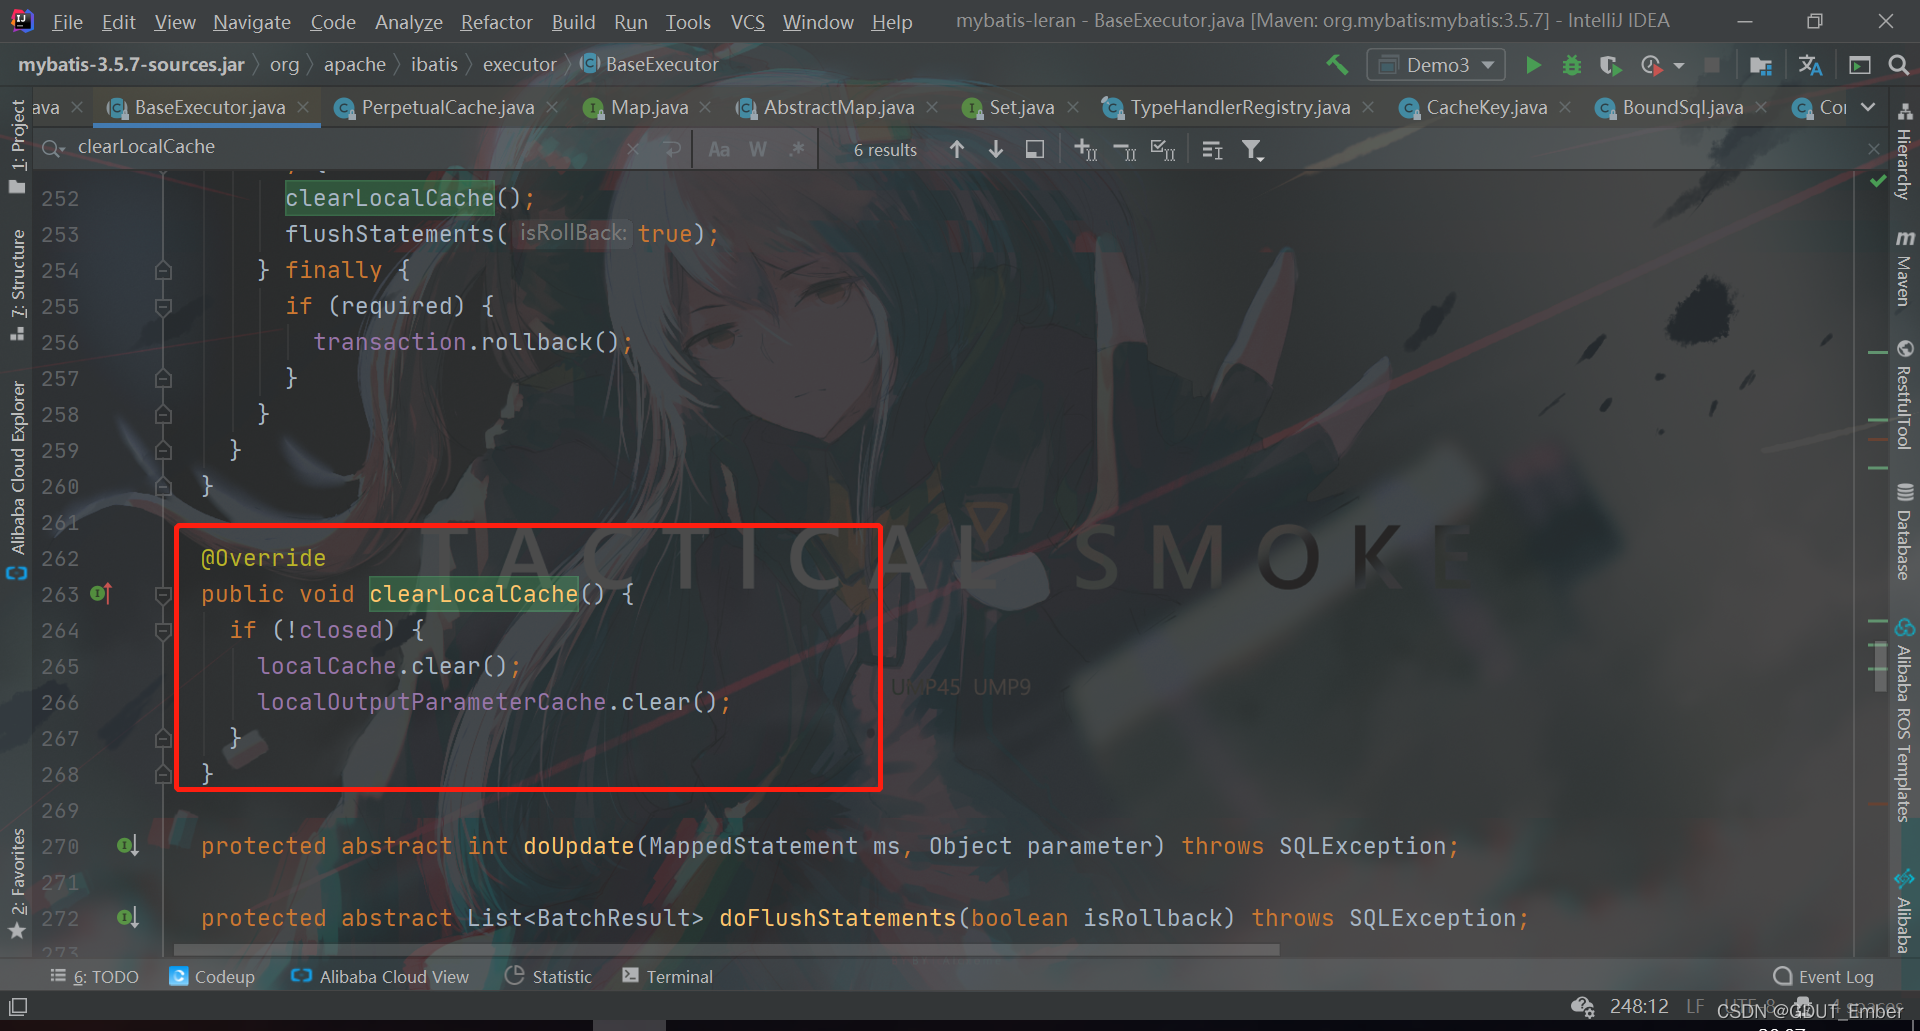The width and height of the screenshot is (1920, 1031).
Task: Switch to TypeHandlerRegistry.java tab
Action: tap(1239, 107)
